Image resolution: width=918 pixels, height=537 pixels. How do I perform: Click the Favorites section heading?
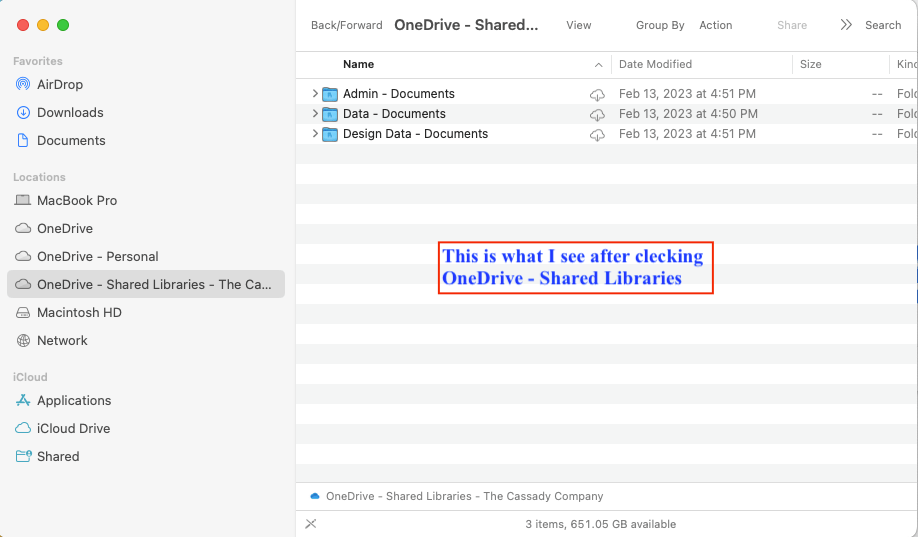coord(37,61)
